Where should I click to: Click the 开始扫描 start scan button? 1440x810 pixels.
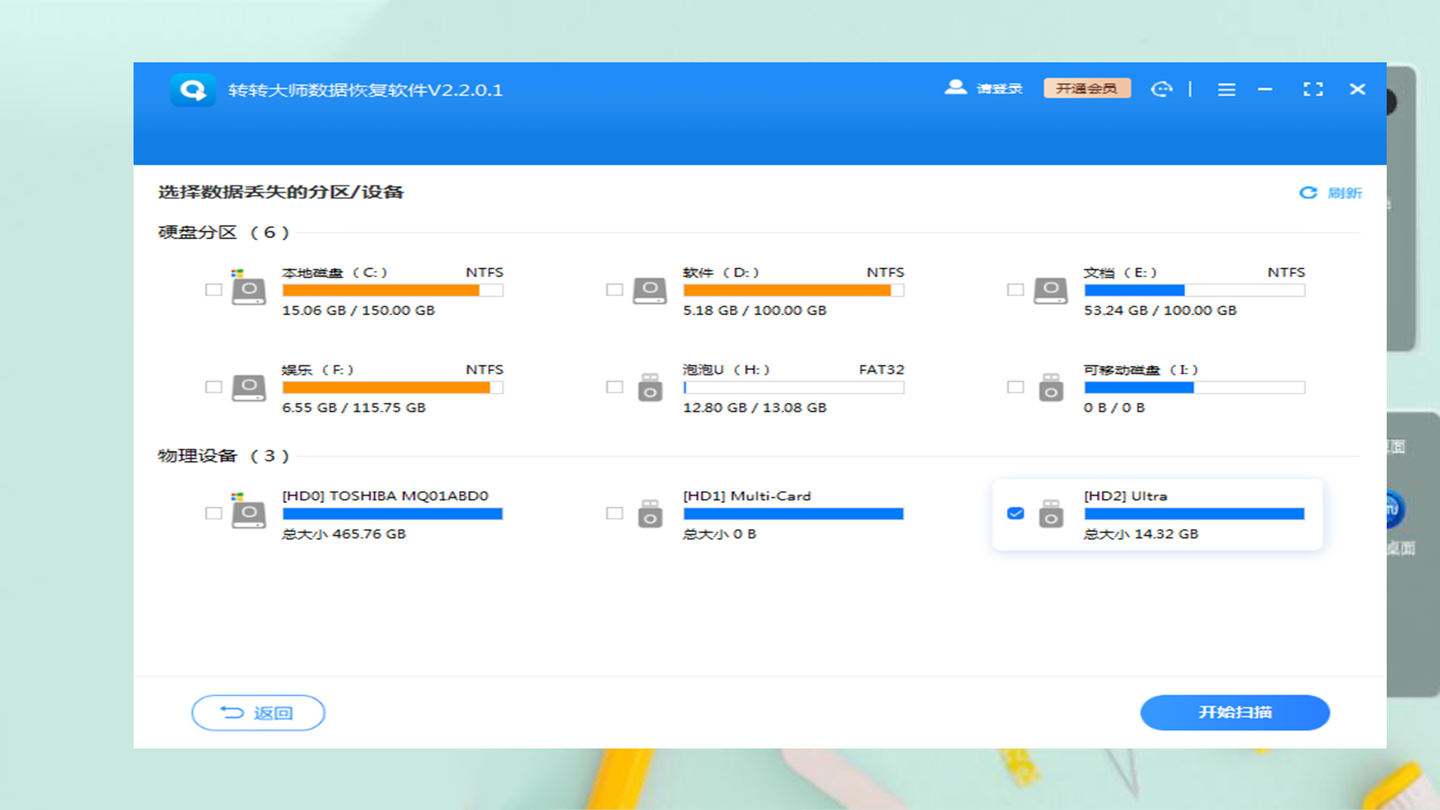click(1235, 713)
